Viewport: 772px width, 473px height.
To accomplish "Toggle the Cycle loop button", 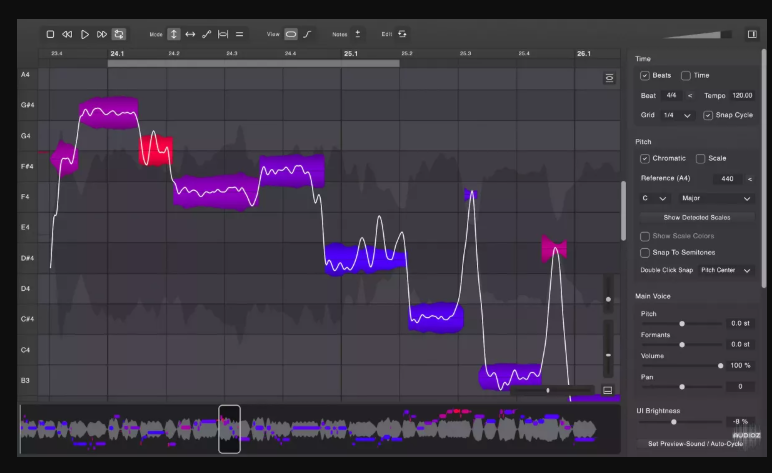I will point(119,34).
